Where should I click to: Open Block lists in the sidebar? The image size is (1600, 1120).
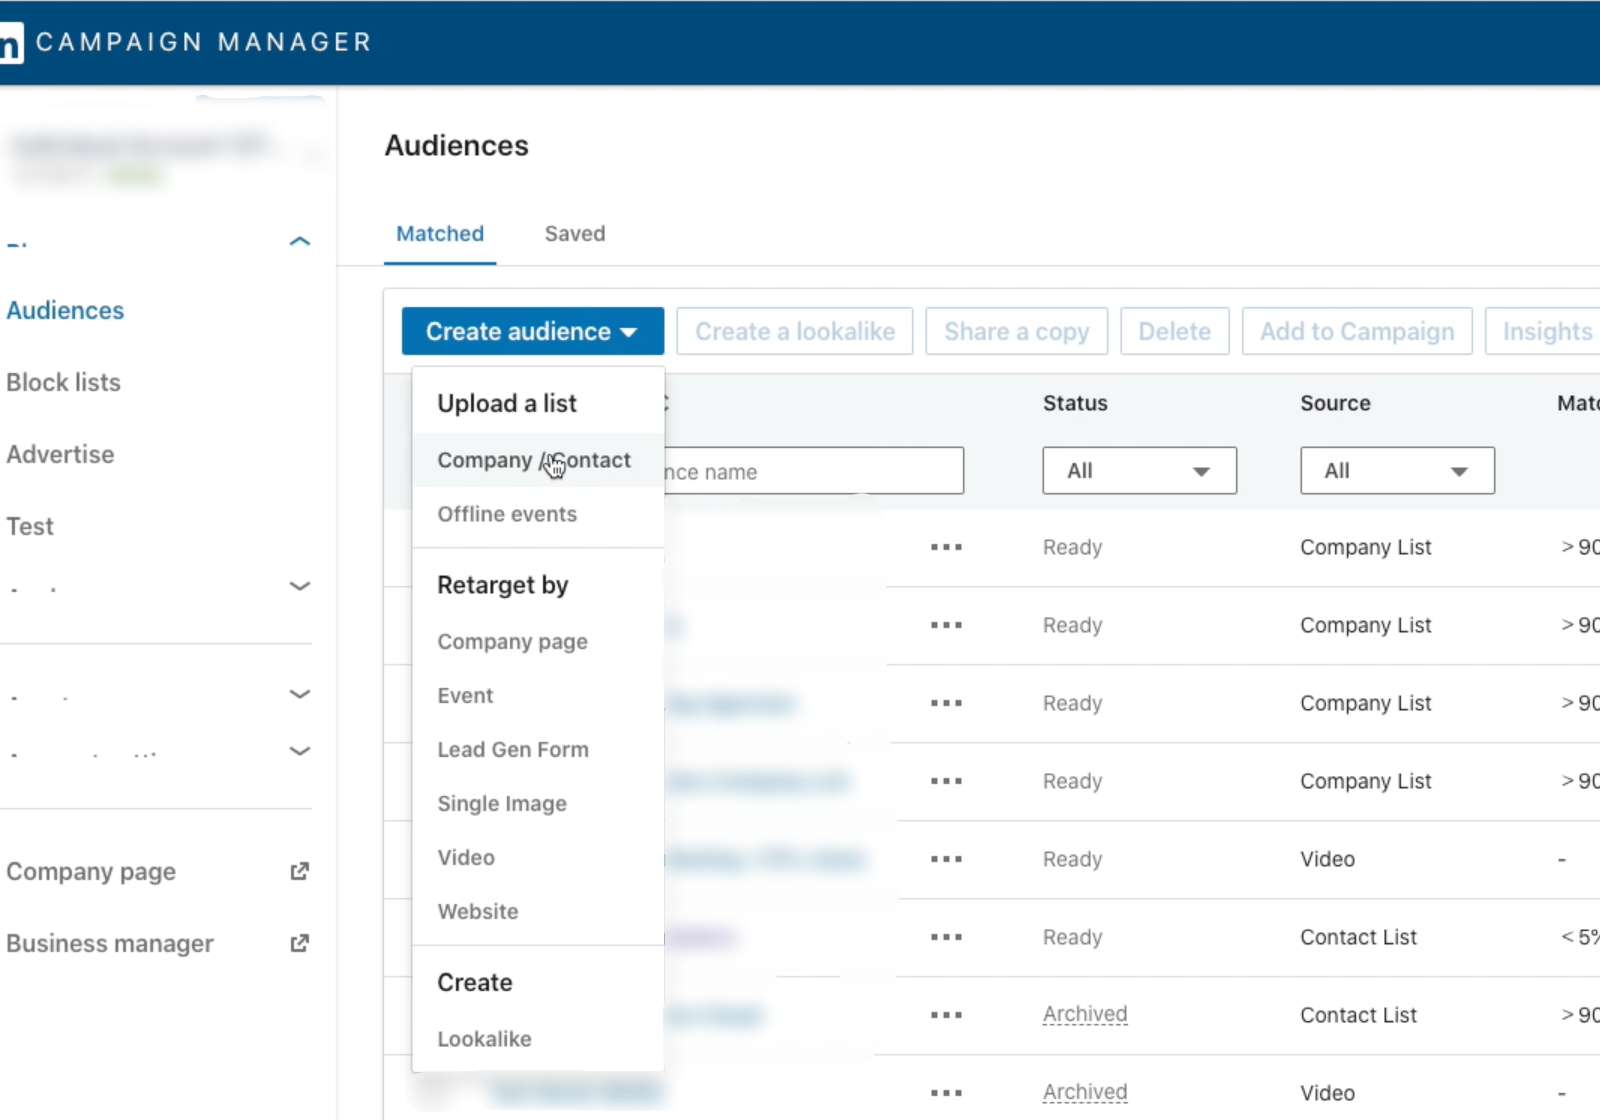coord(64,383)
